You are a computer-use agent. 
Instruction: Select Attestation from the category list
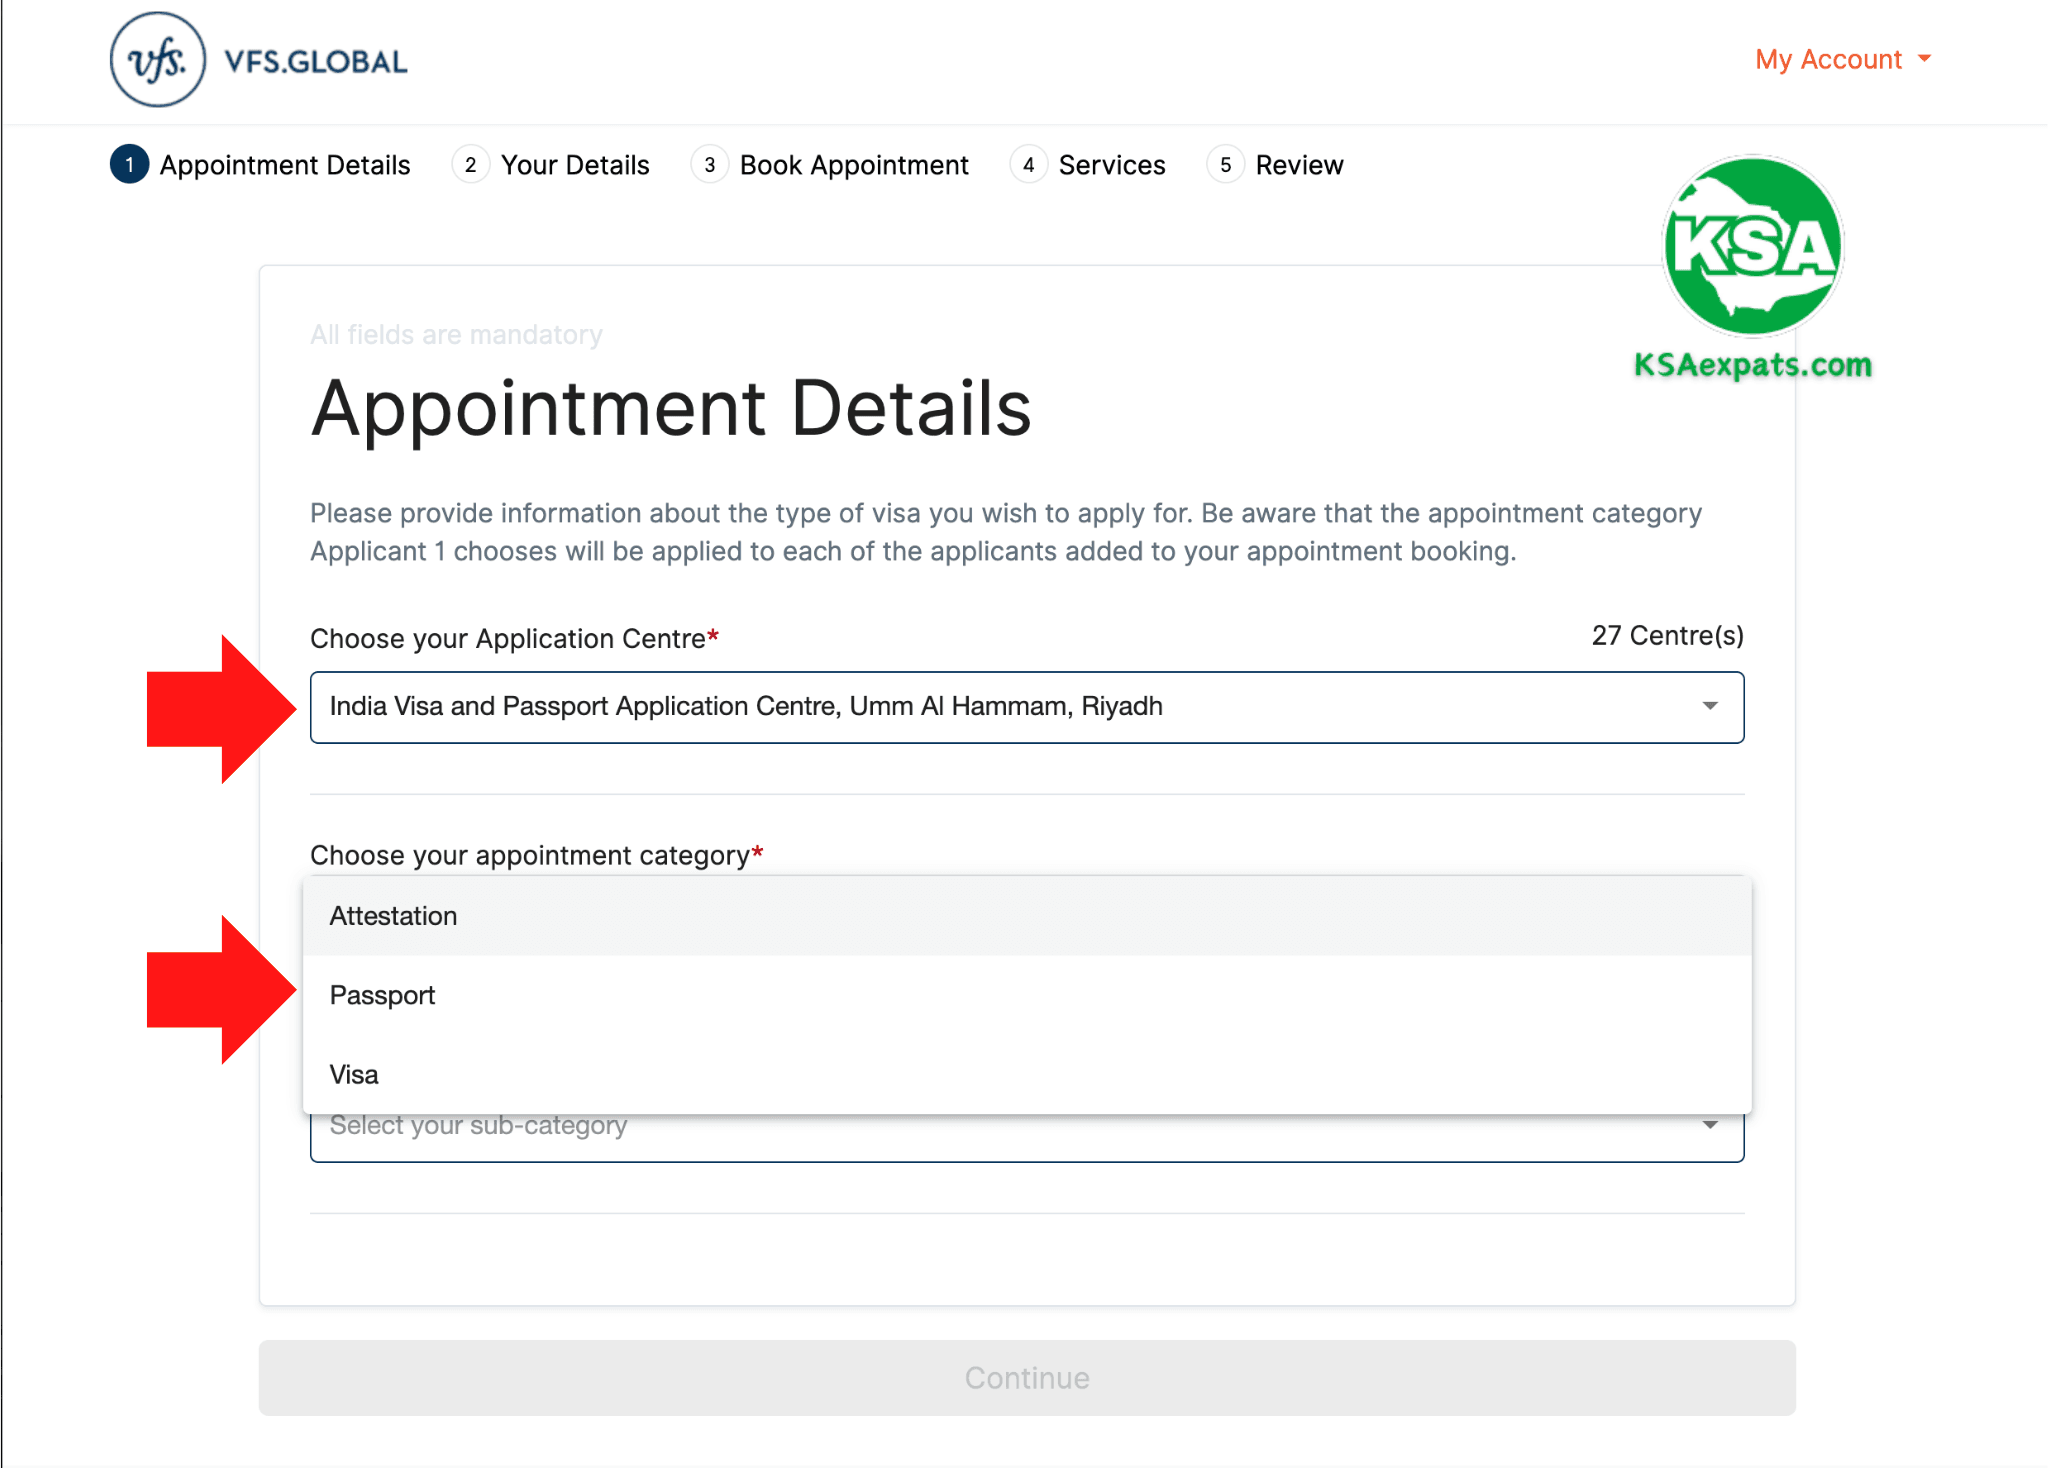tap(393, 915)
